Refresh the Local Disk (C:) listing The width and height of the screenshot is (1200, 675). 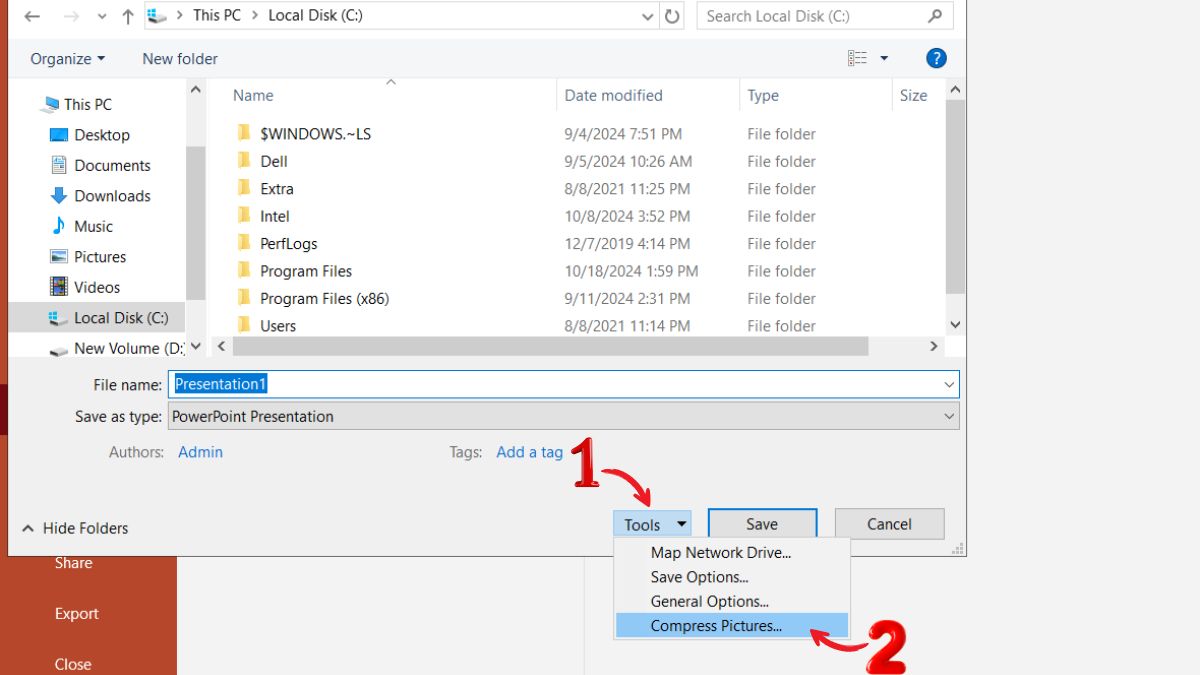pos(672,16)
